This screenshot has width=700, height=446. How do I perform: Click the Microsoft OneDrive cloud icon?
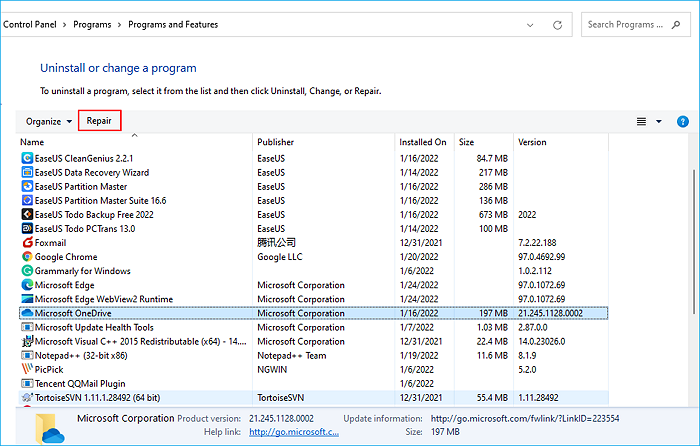coord(27,313)
